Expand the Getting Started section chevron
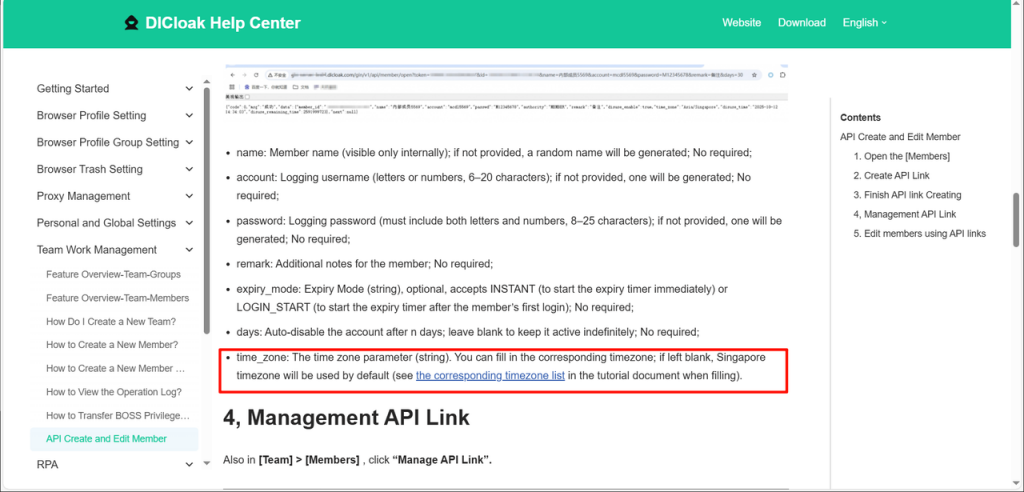Viewport: 1024px width, 492px height. click(189, 89)
